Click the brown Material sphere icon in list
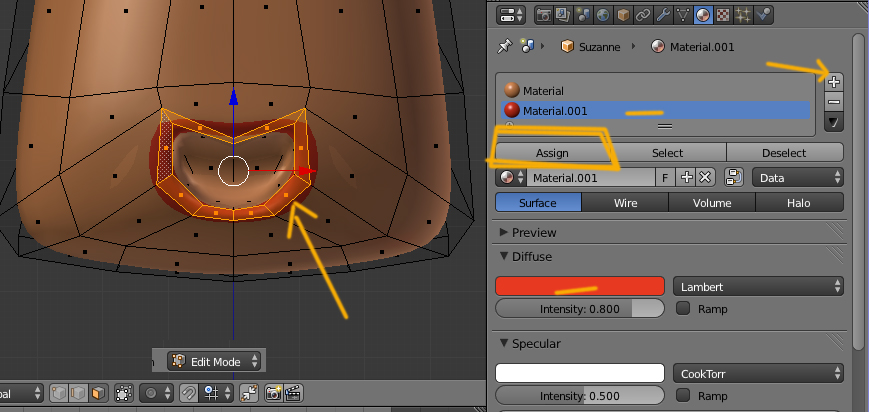This screenshot has width=869, height=412. (x=512, y=90)
